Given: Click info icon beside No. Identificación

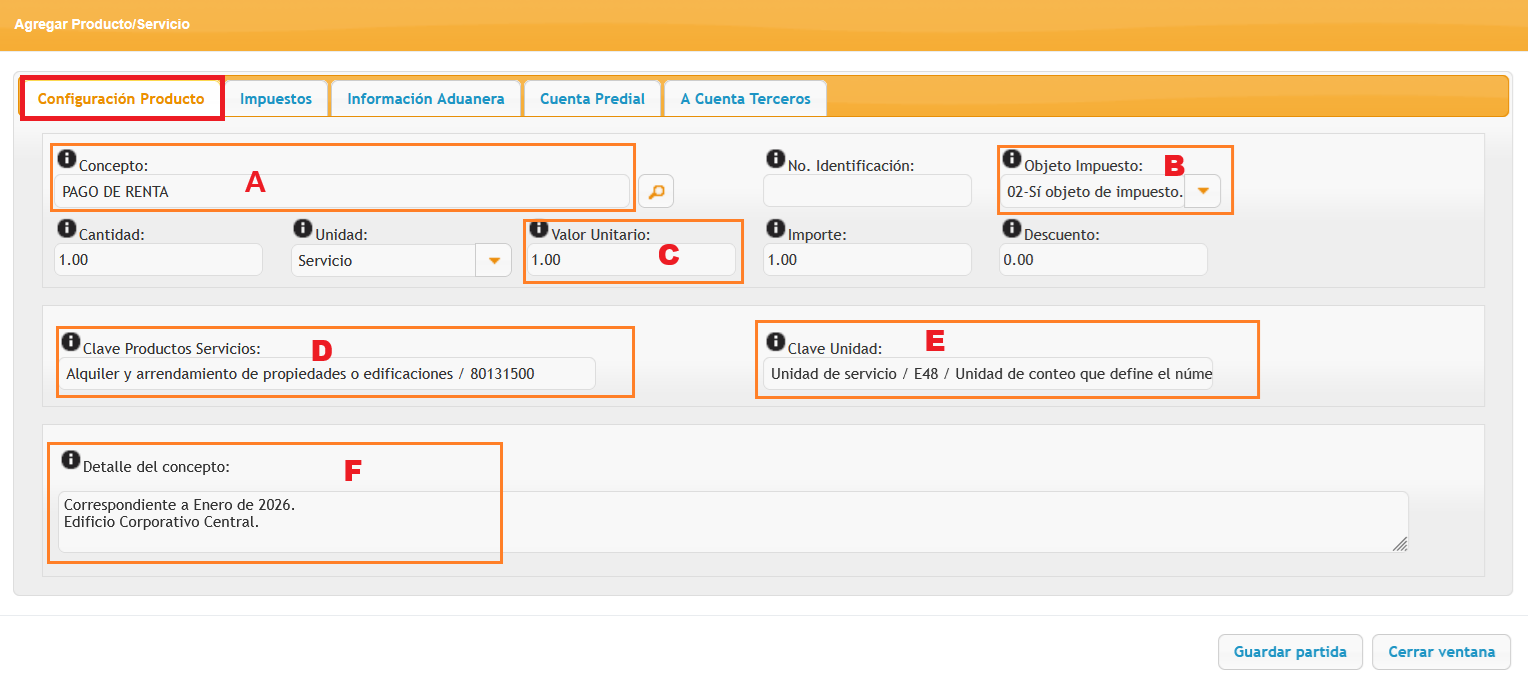Looking at the screenshot, I should pyautogui.click(x=775, y=158).
